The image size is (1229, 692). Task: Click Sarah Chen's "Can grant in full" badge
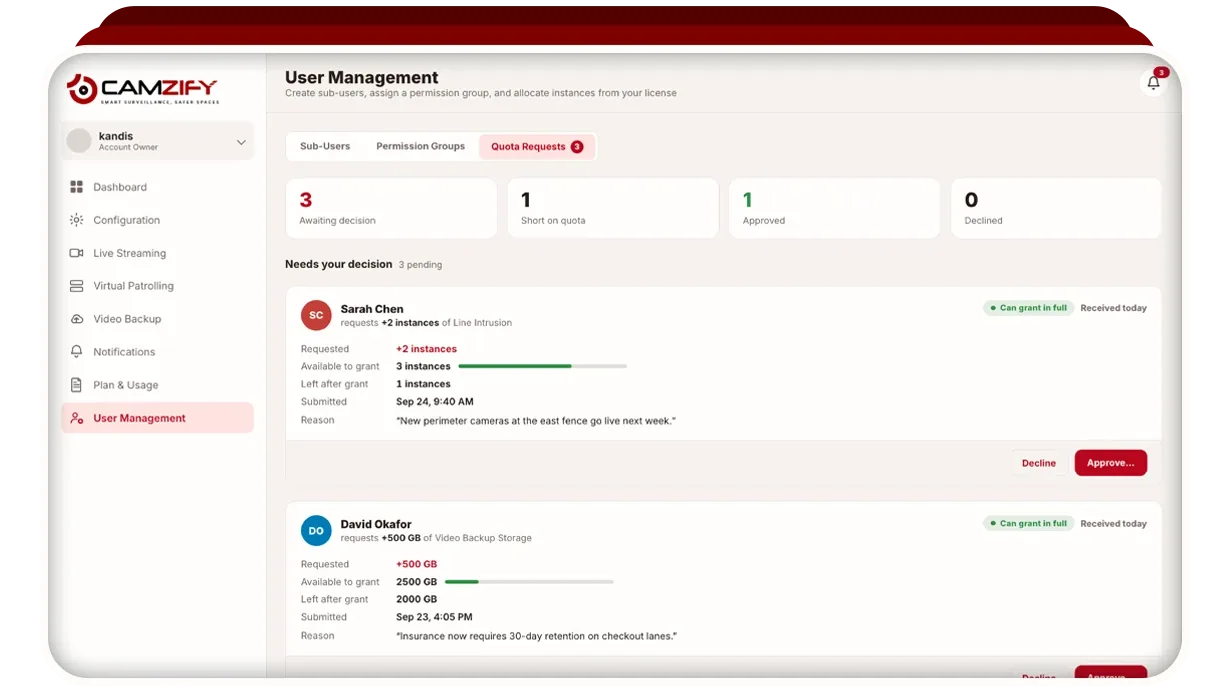click(x=1028, y=308)
